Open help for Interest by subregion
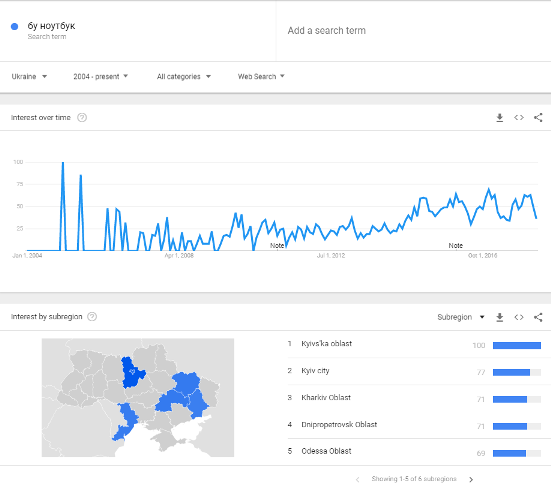The height and width of the screenshot is (490, 551). point(92,317)
